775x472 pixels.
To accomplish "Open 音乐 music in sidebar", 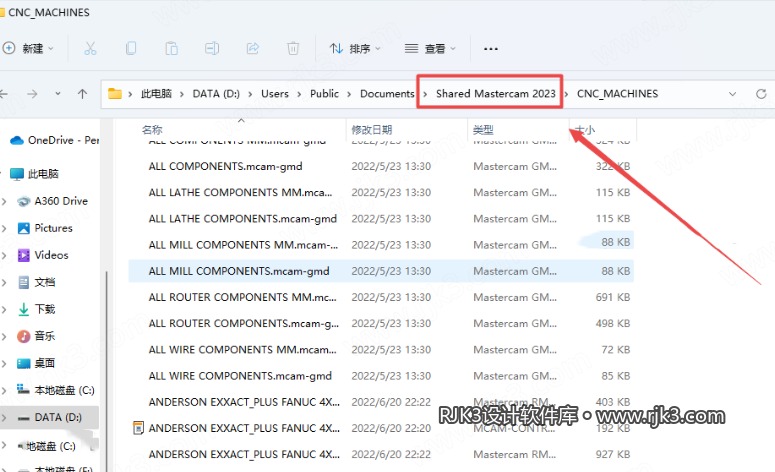I will (37, 336).
